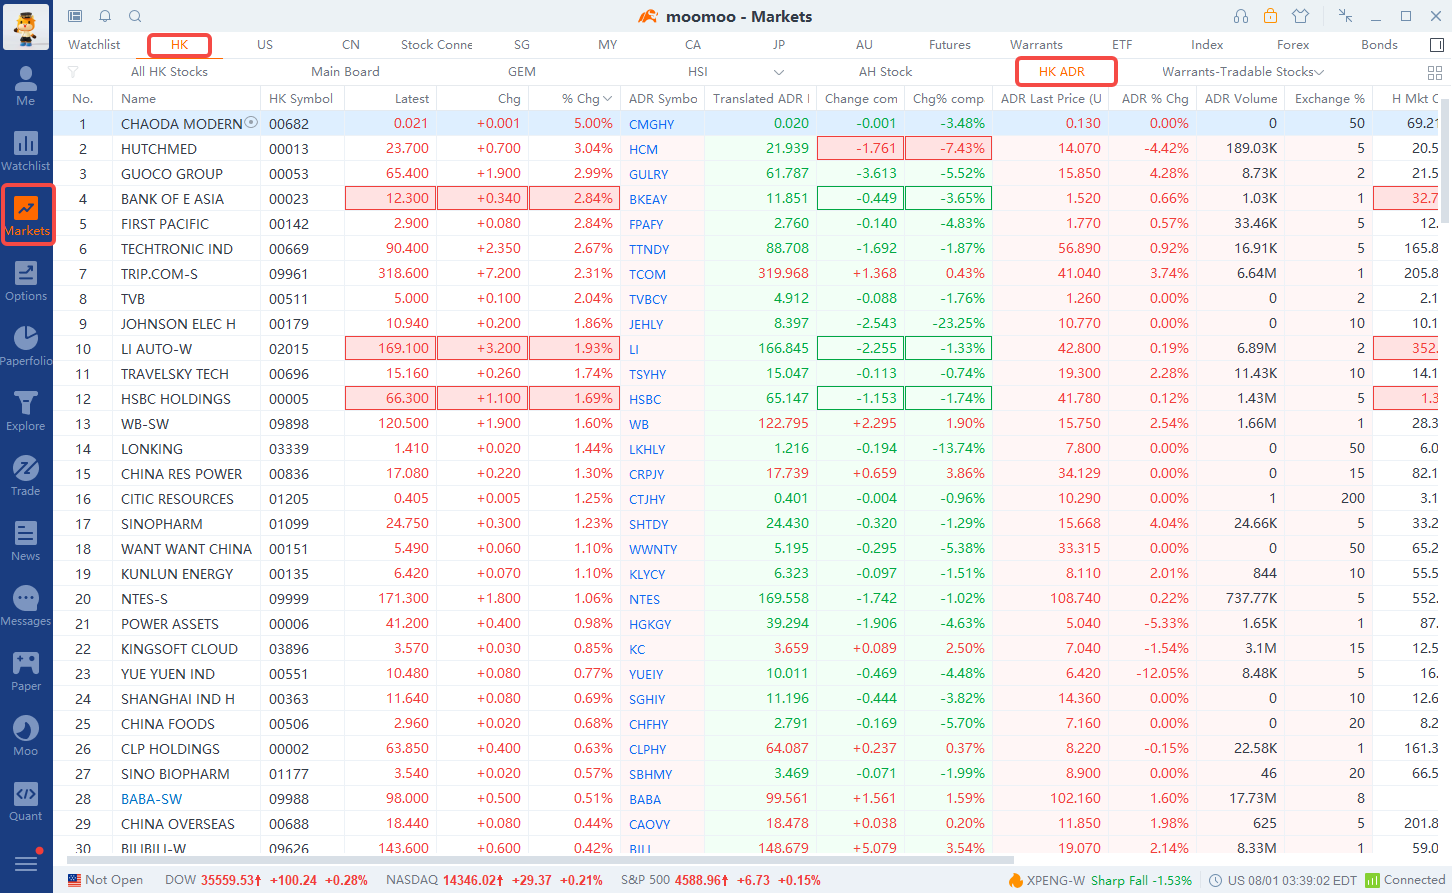This screenshot has width=1452, height=893.
Task: Click the flame icon by XPENG-W alert
Action: click(1015, 880)
